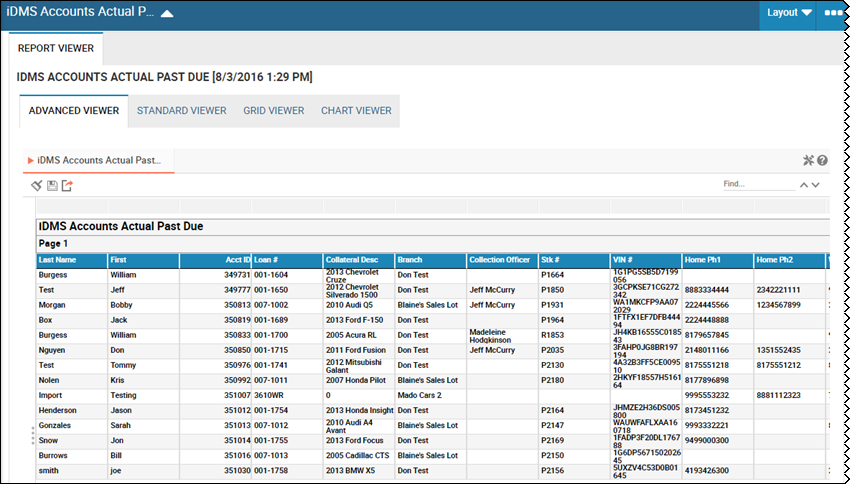The image size is (850, 484).
Task: Click the Acct ID column header
Action: (215, 260)
